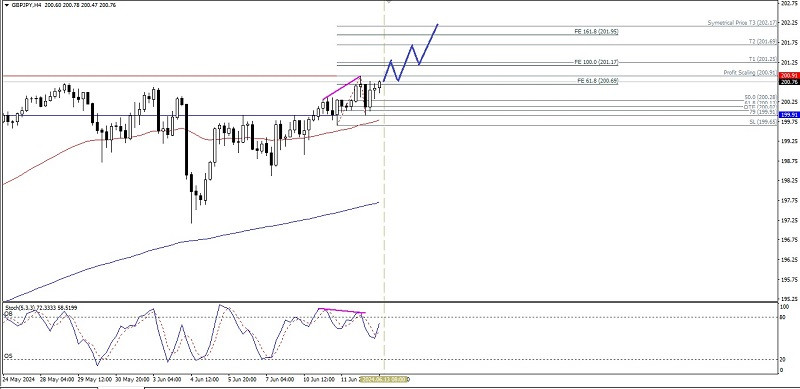Click the 28 May 04:00 time label
This screenshot has width=800, height=389.
click(57, 380)
